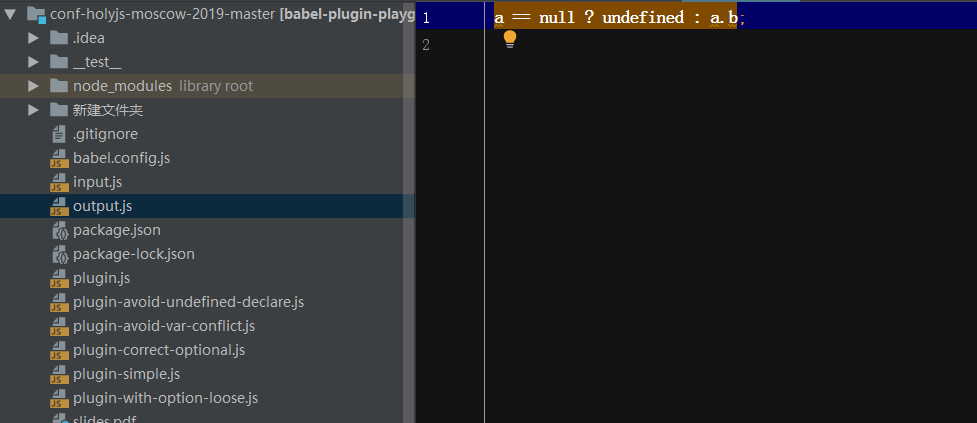Screen dimensions: 977x423
Task: Open plugin-avoid-var-conflict.js file
Action: click(x=164, y=326)
